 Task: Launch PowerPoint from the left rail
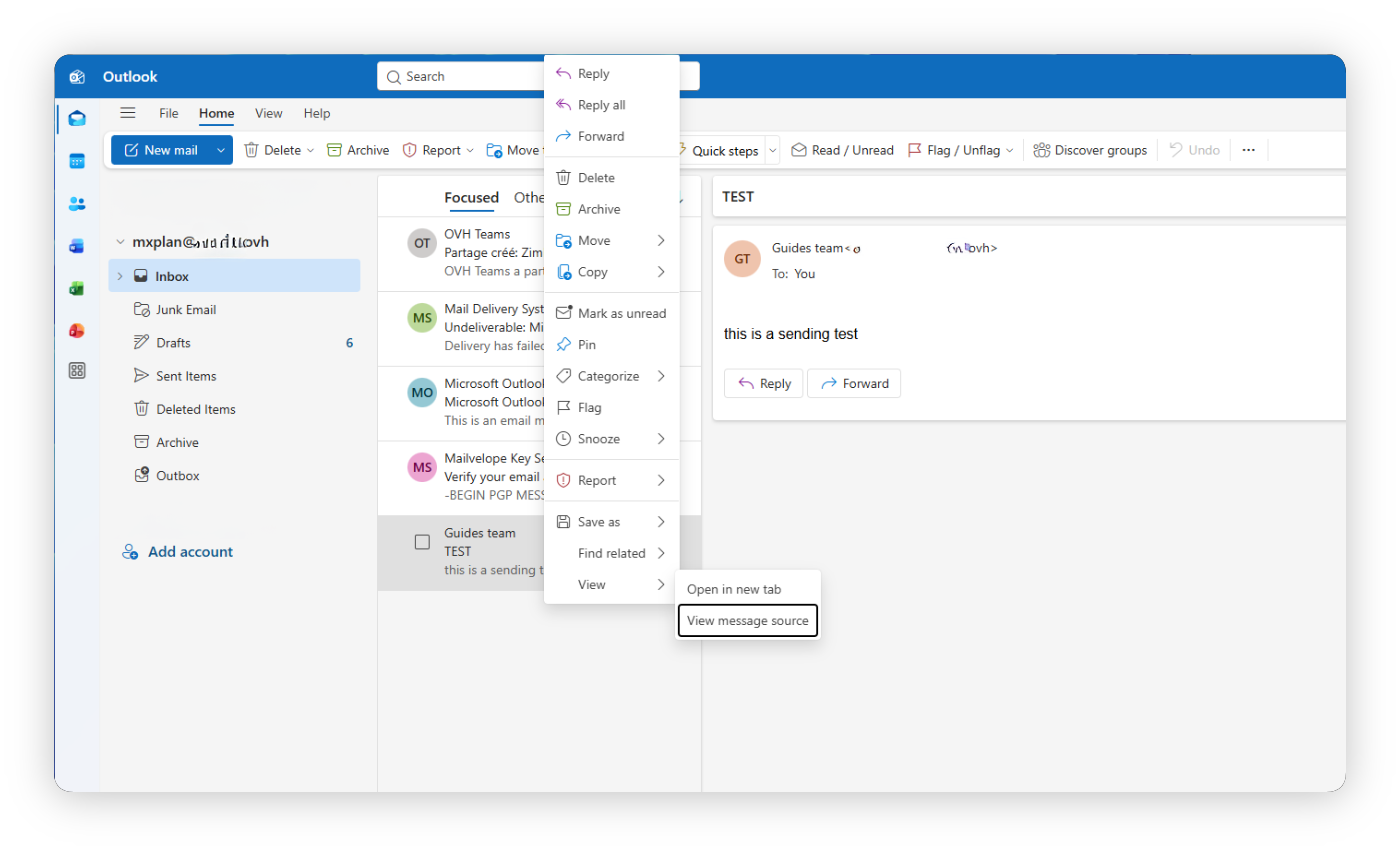77,330
